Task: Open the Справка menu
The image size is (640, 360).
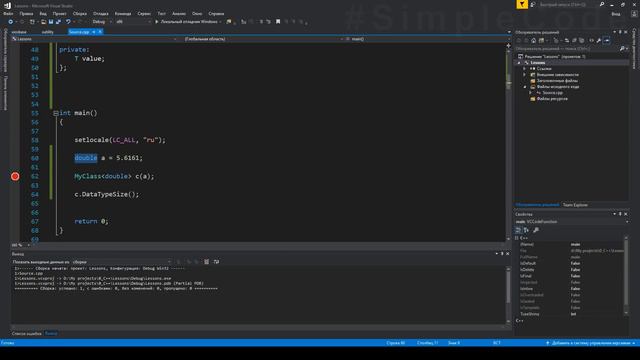Action: point(216,13)
